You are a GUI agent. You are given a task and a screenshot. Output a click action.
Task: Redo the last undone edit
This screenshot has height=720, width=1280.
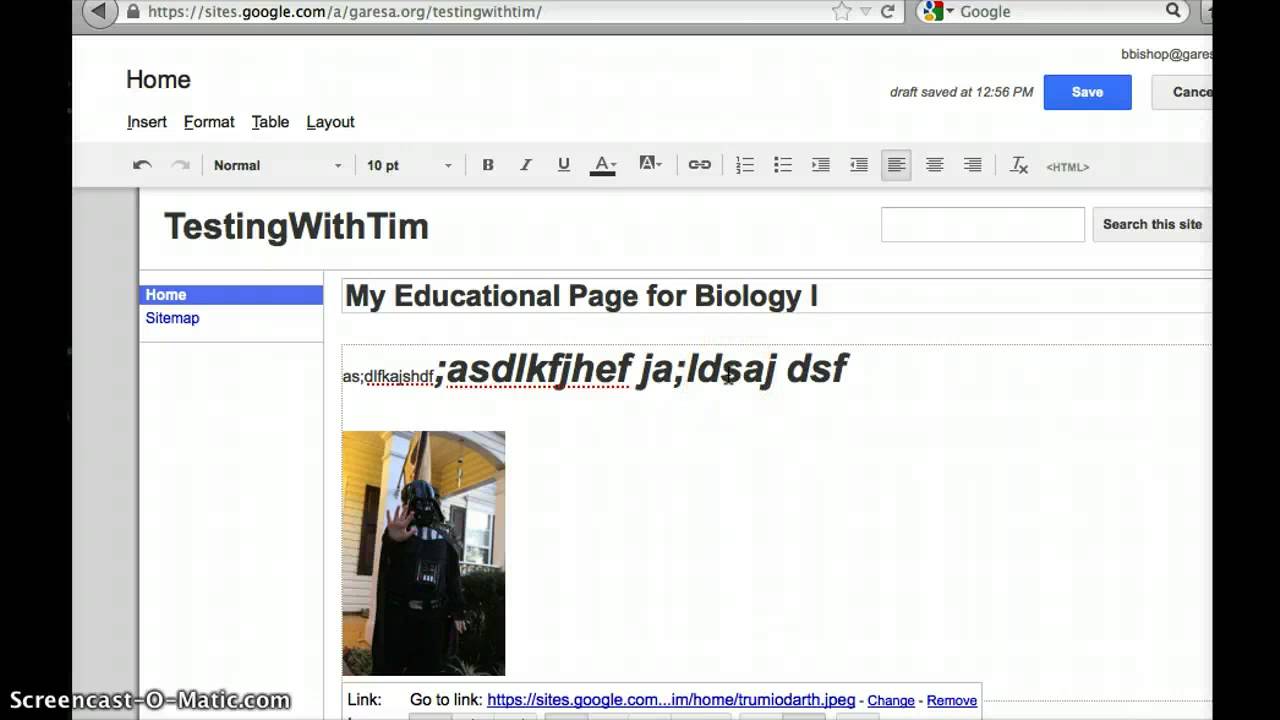point(180,165)
